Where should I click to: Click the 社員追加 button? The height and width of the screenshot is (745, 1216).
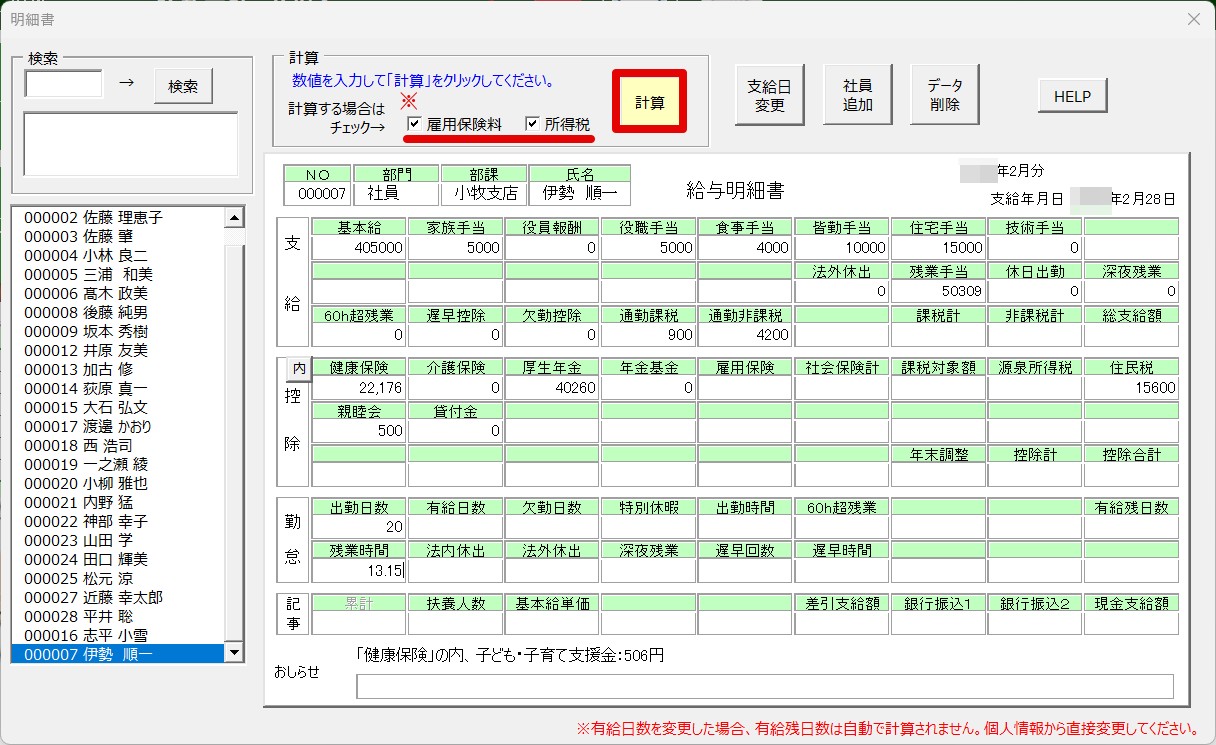click(857, 95)
